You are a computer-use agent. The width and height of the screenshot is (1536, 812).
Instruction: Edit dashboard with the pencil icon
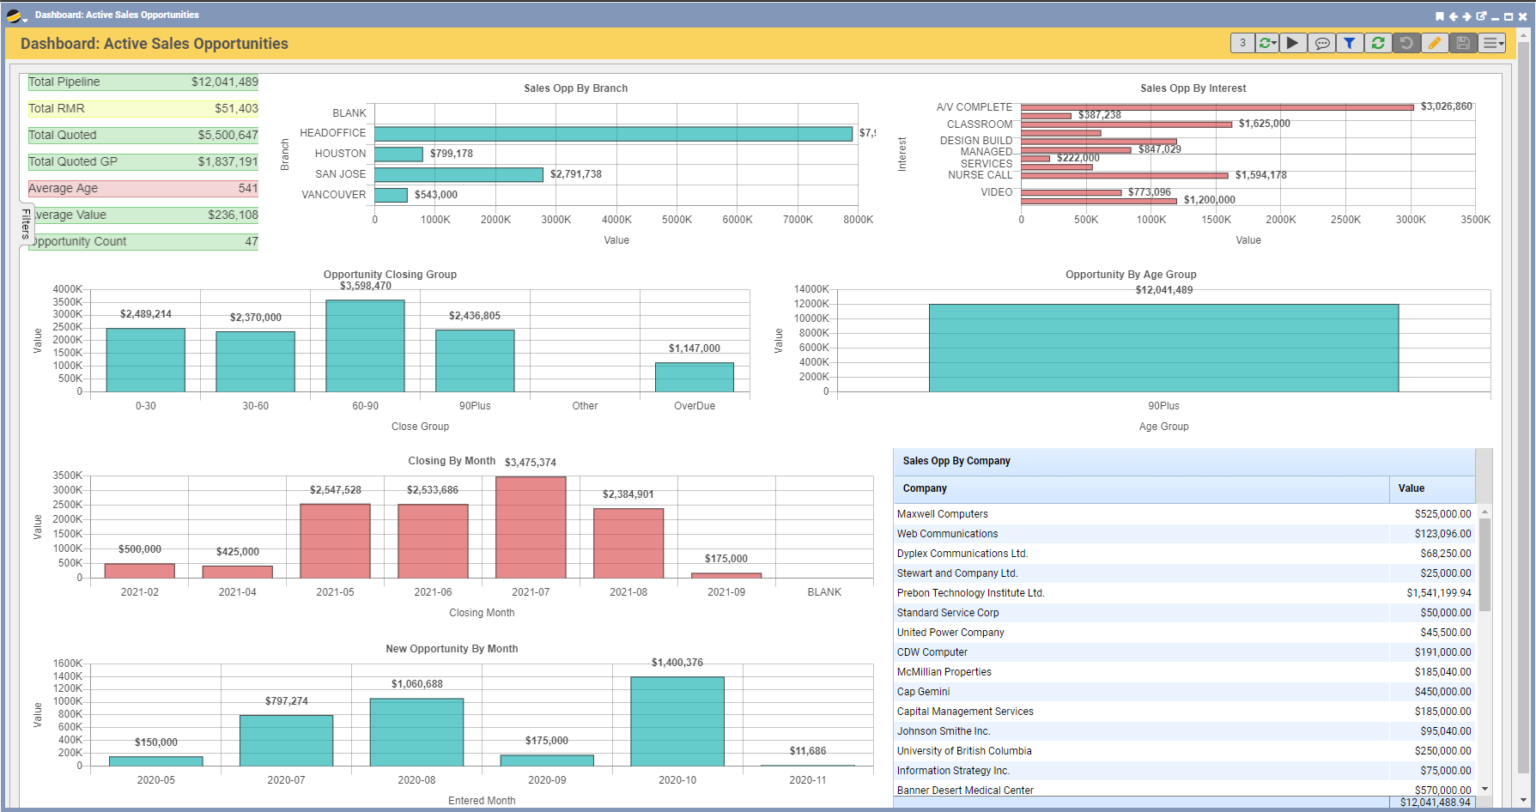pyautogui.click(x=1434, y=43)
